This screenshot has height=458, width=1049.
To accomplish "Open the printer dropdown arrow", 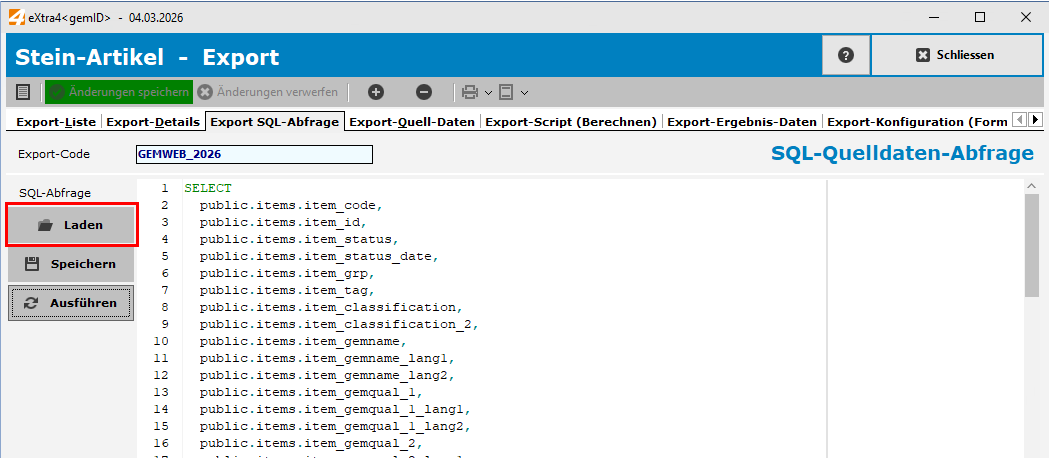I will pyautogui.click(x=488, y=92).
